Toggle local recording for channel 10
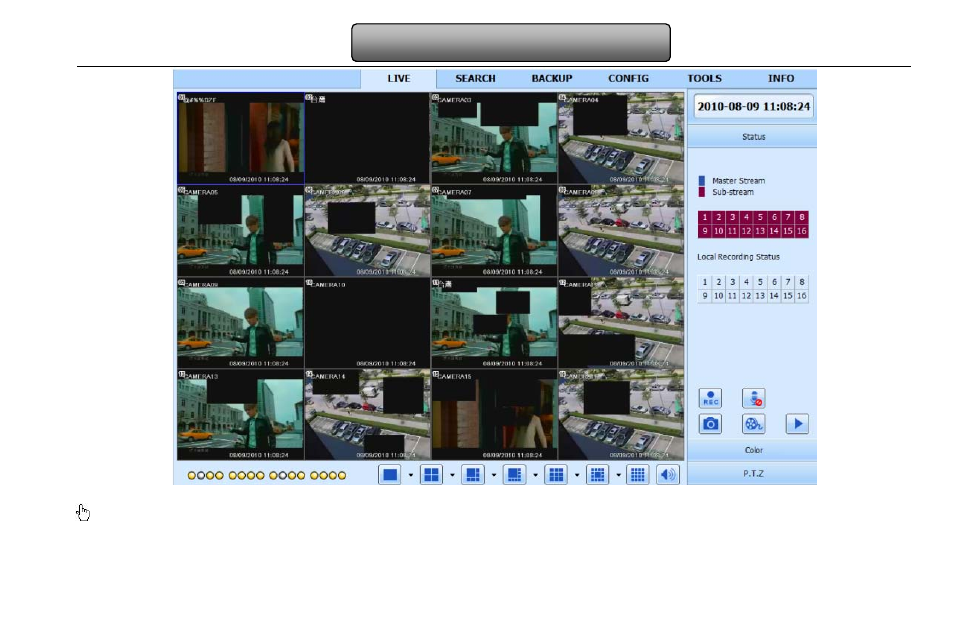Viewport: 954px width, 636px height. pos(719,296)
